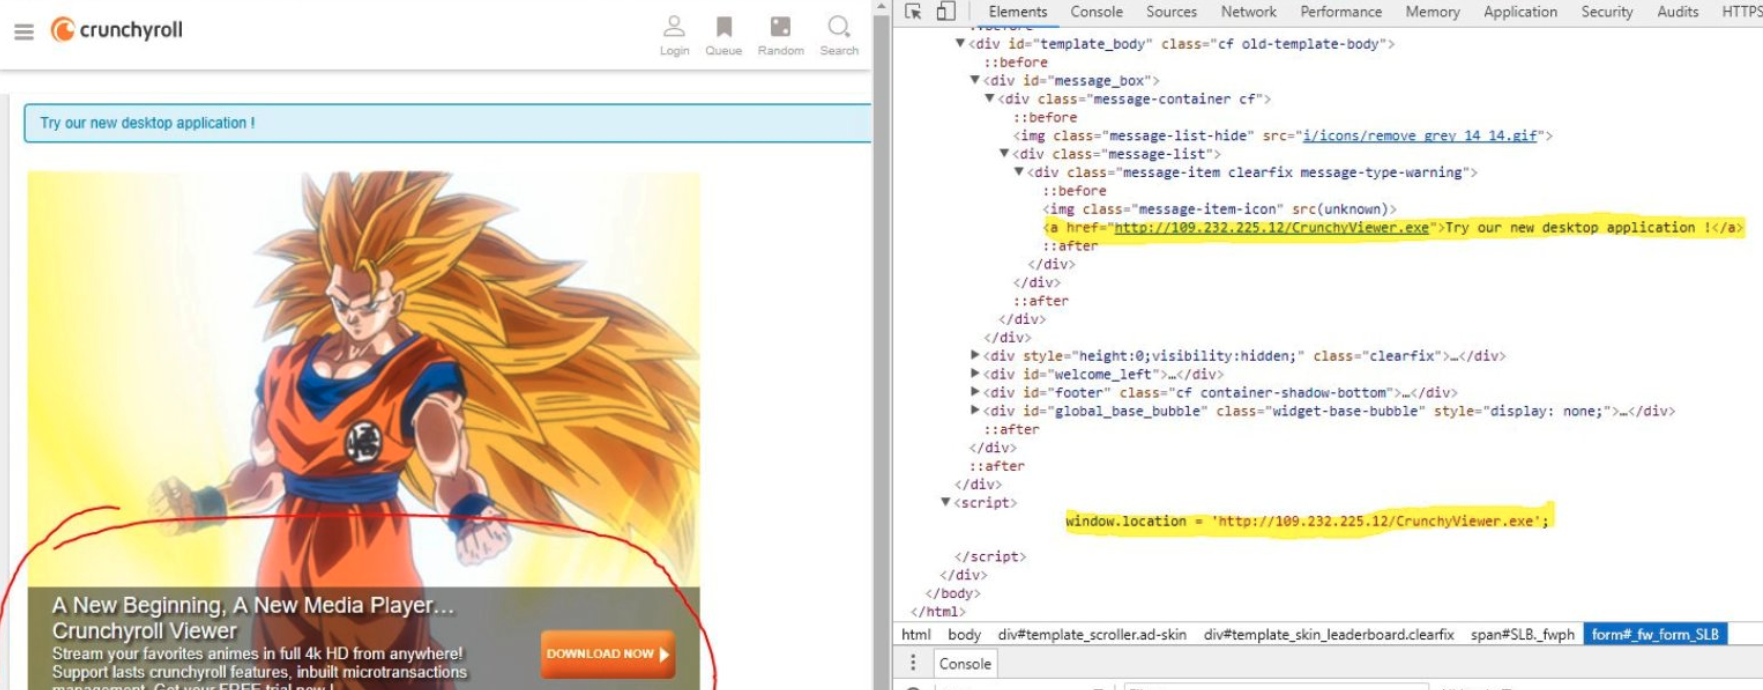Select div#template_scroller.ad-skin breadcrumb
The width and height of the screenshot is (1763, 690).
[1092, 634]
